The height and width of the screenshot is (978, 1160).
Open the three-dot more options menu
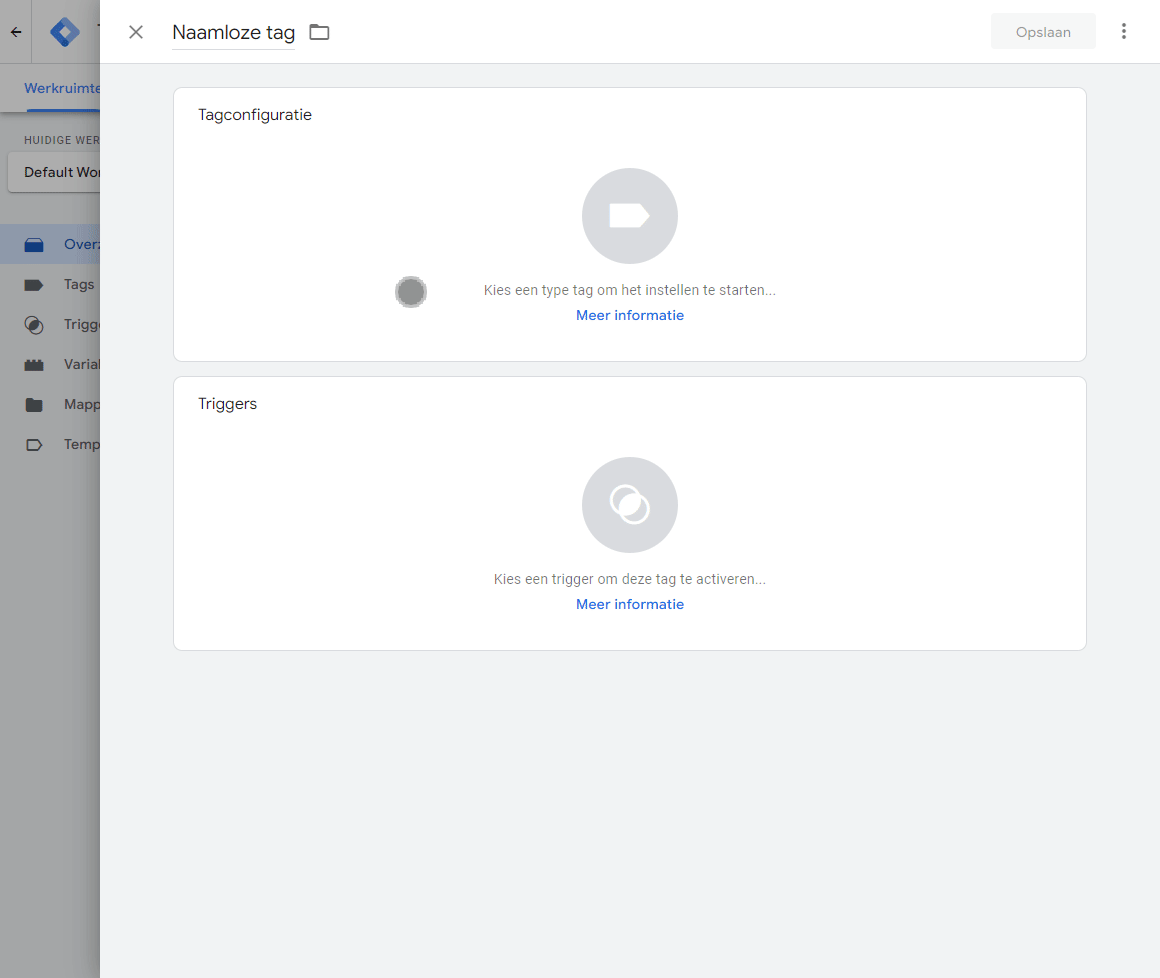tap(1124, 32)
